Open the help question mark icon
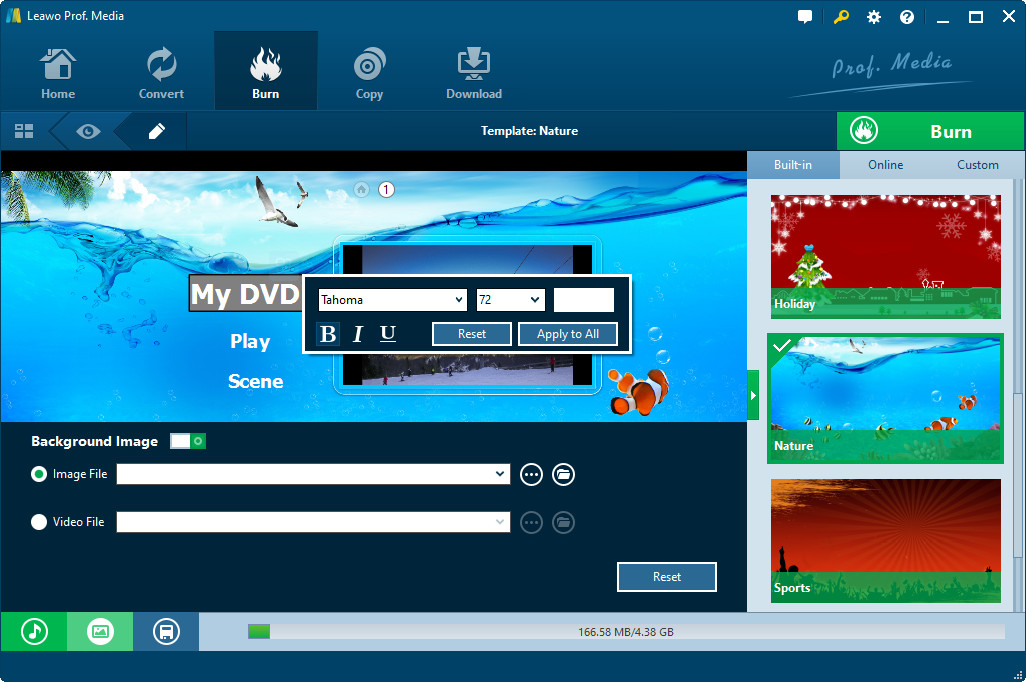This screenshot has height=682, width=1026. coord(906,17)
